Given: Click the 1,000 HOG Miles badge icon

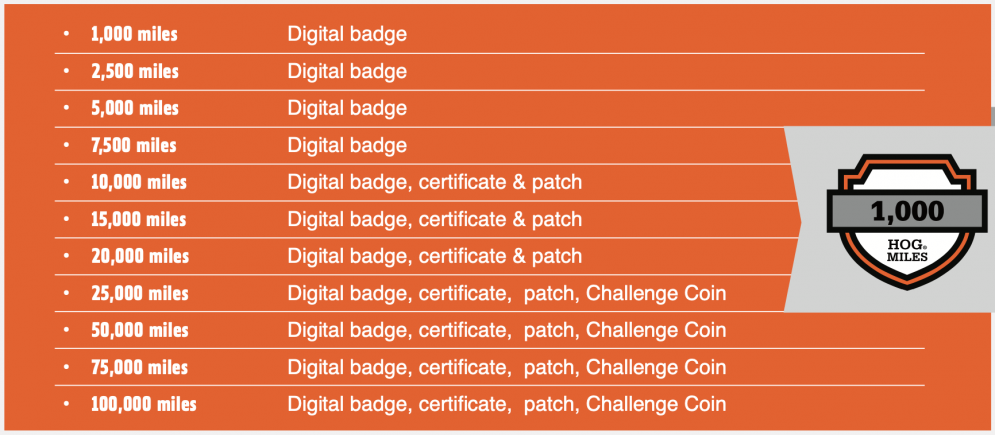Looking at the screenshot, I should 907,221.
